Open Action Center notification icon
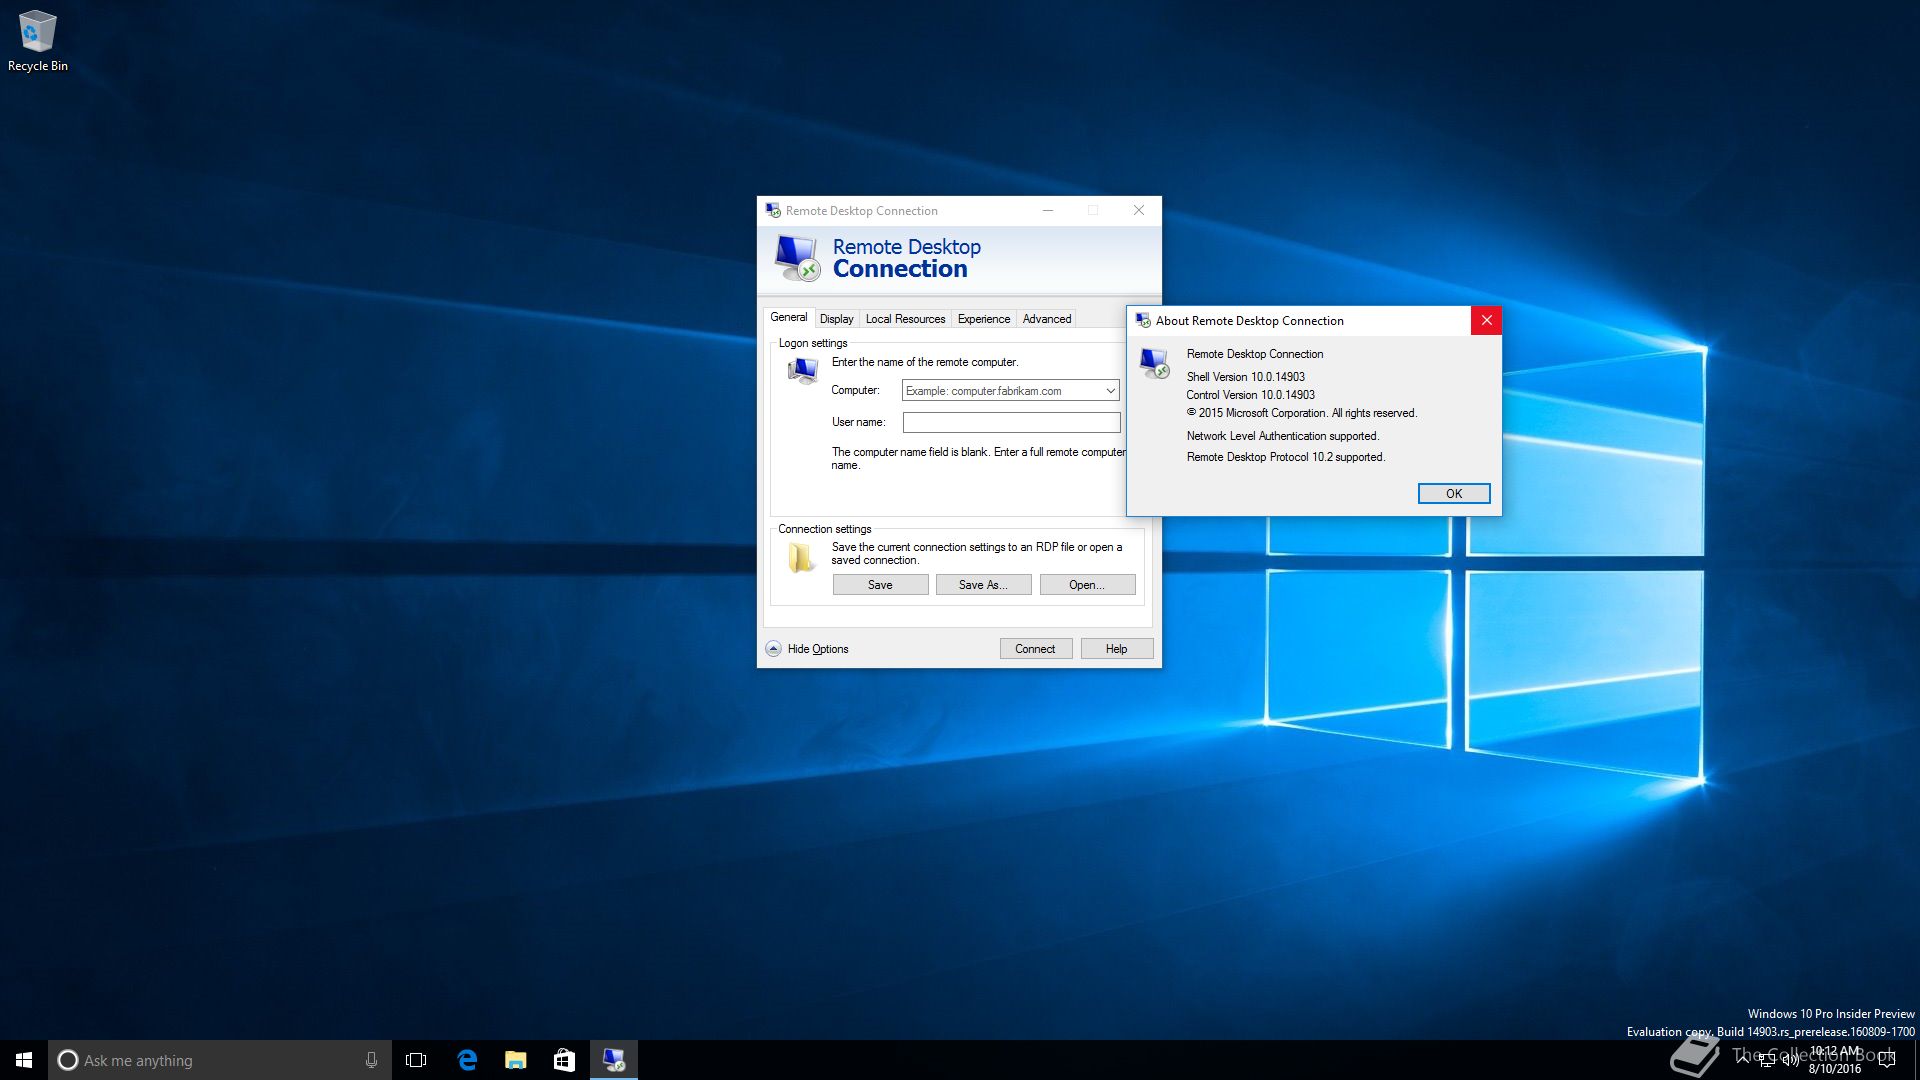Screen dimensions: 1920x1080 (x=1887, y=1060)
